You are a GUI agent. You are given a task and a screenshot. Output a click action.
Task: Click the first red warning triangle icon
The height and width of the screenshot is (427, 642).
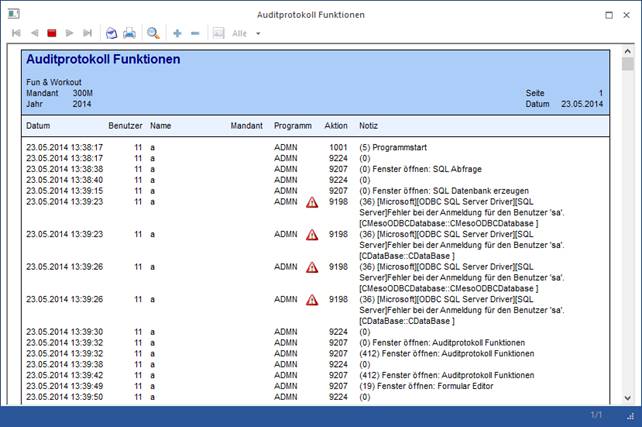(311, 202)
